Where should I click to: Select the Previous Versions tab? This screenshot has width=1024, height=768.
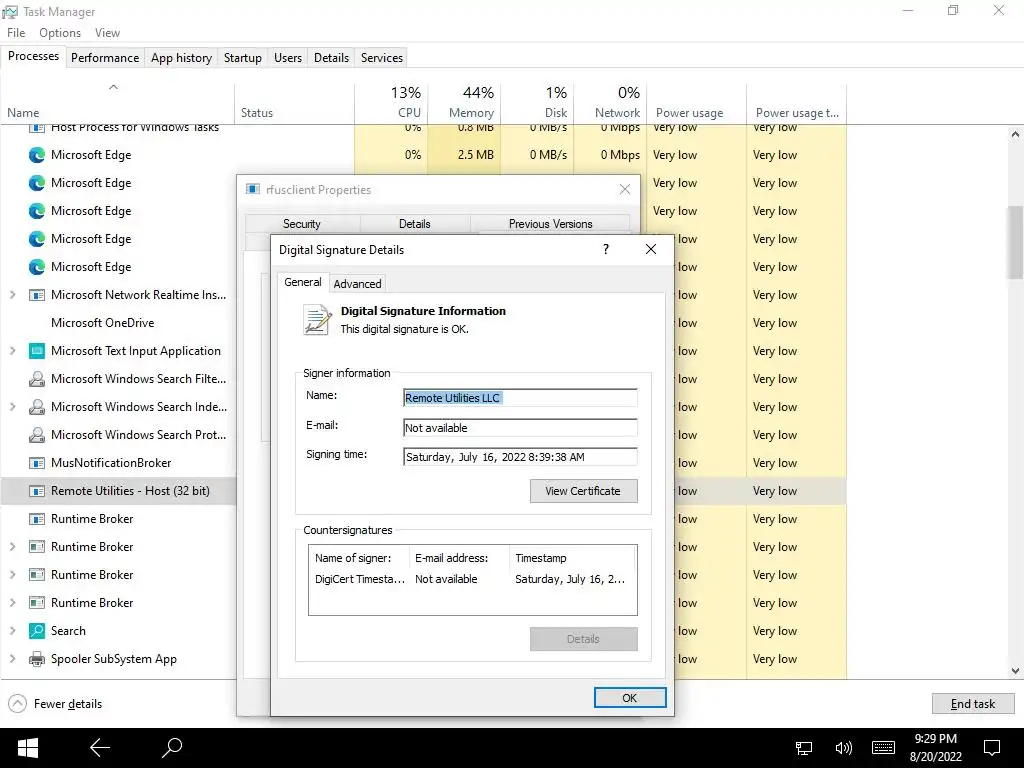[x=551, y=223]
